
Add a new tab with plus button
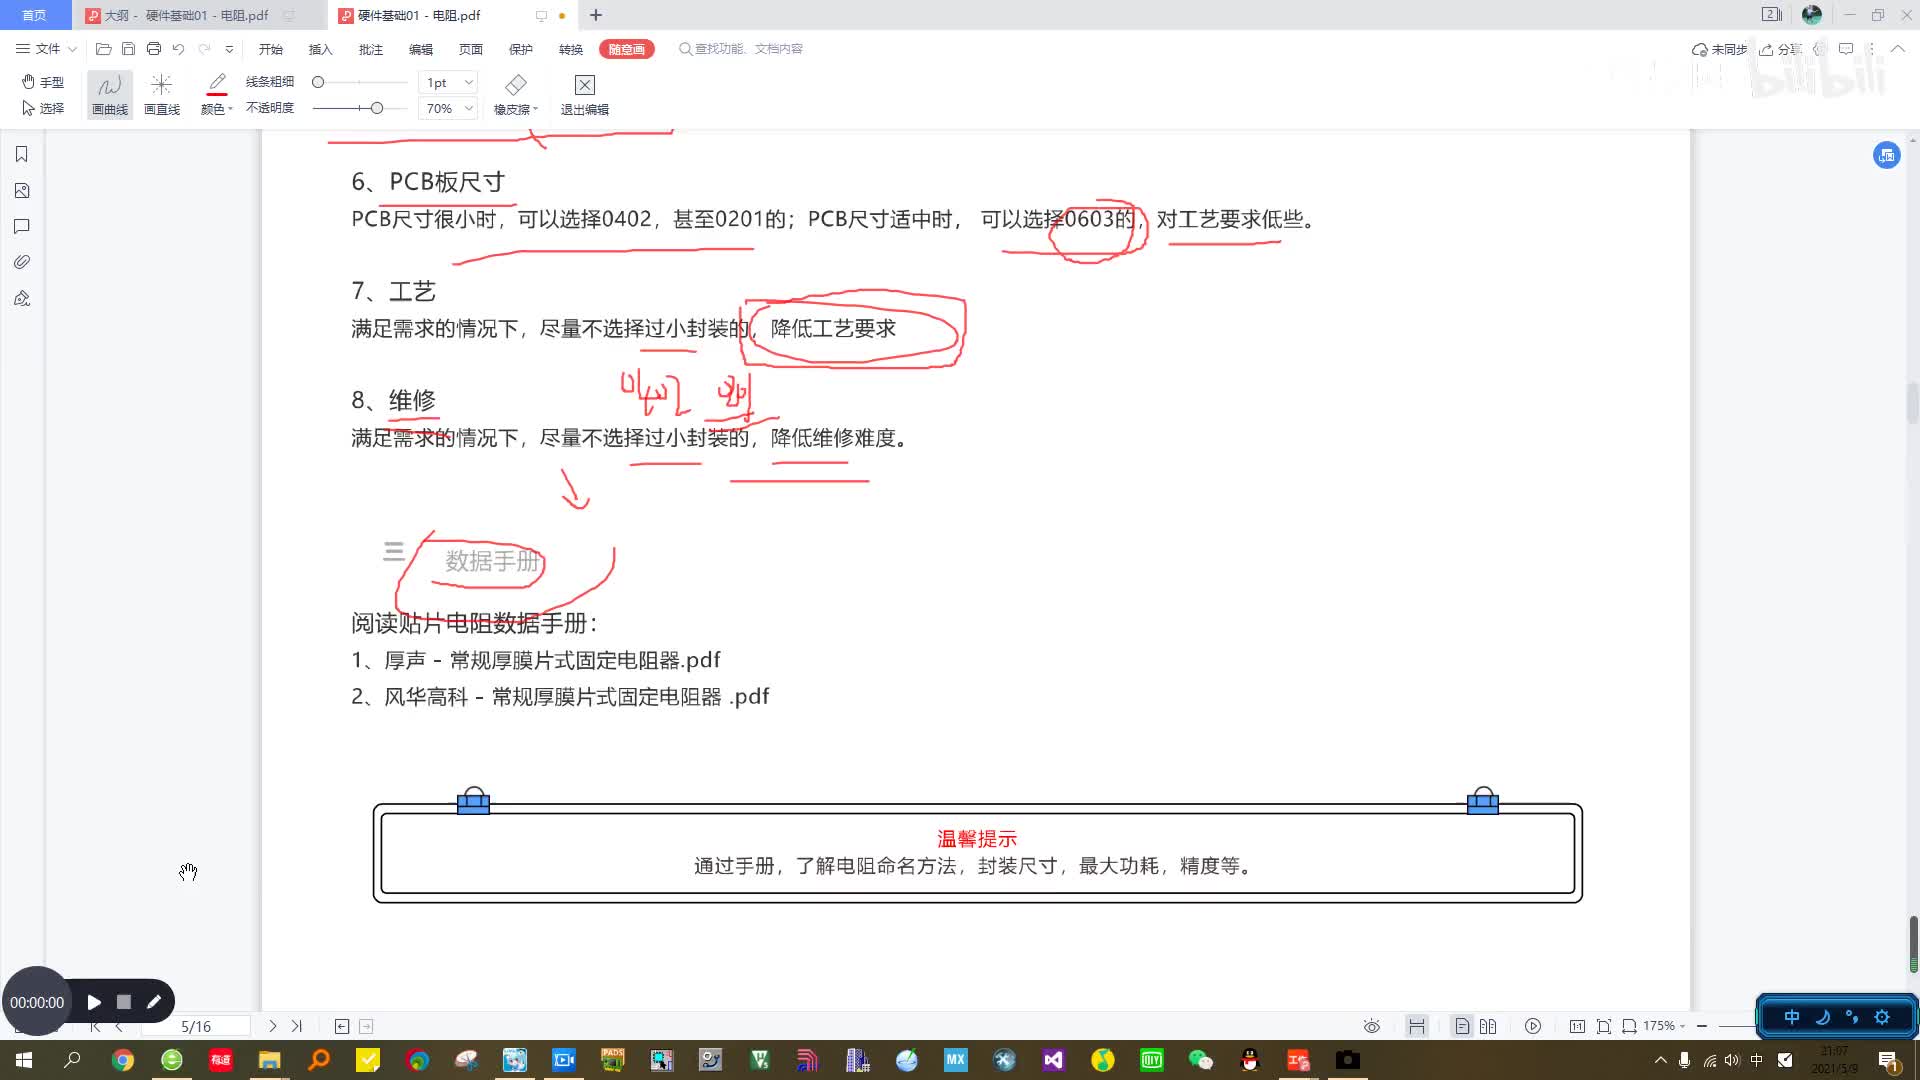(x=596, y=15)
